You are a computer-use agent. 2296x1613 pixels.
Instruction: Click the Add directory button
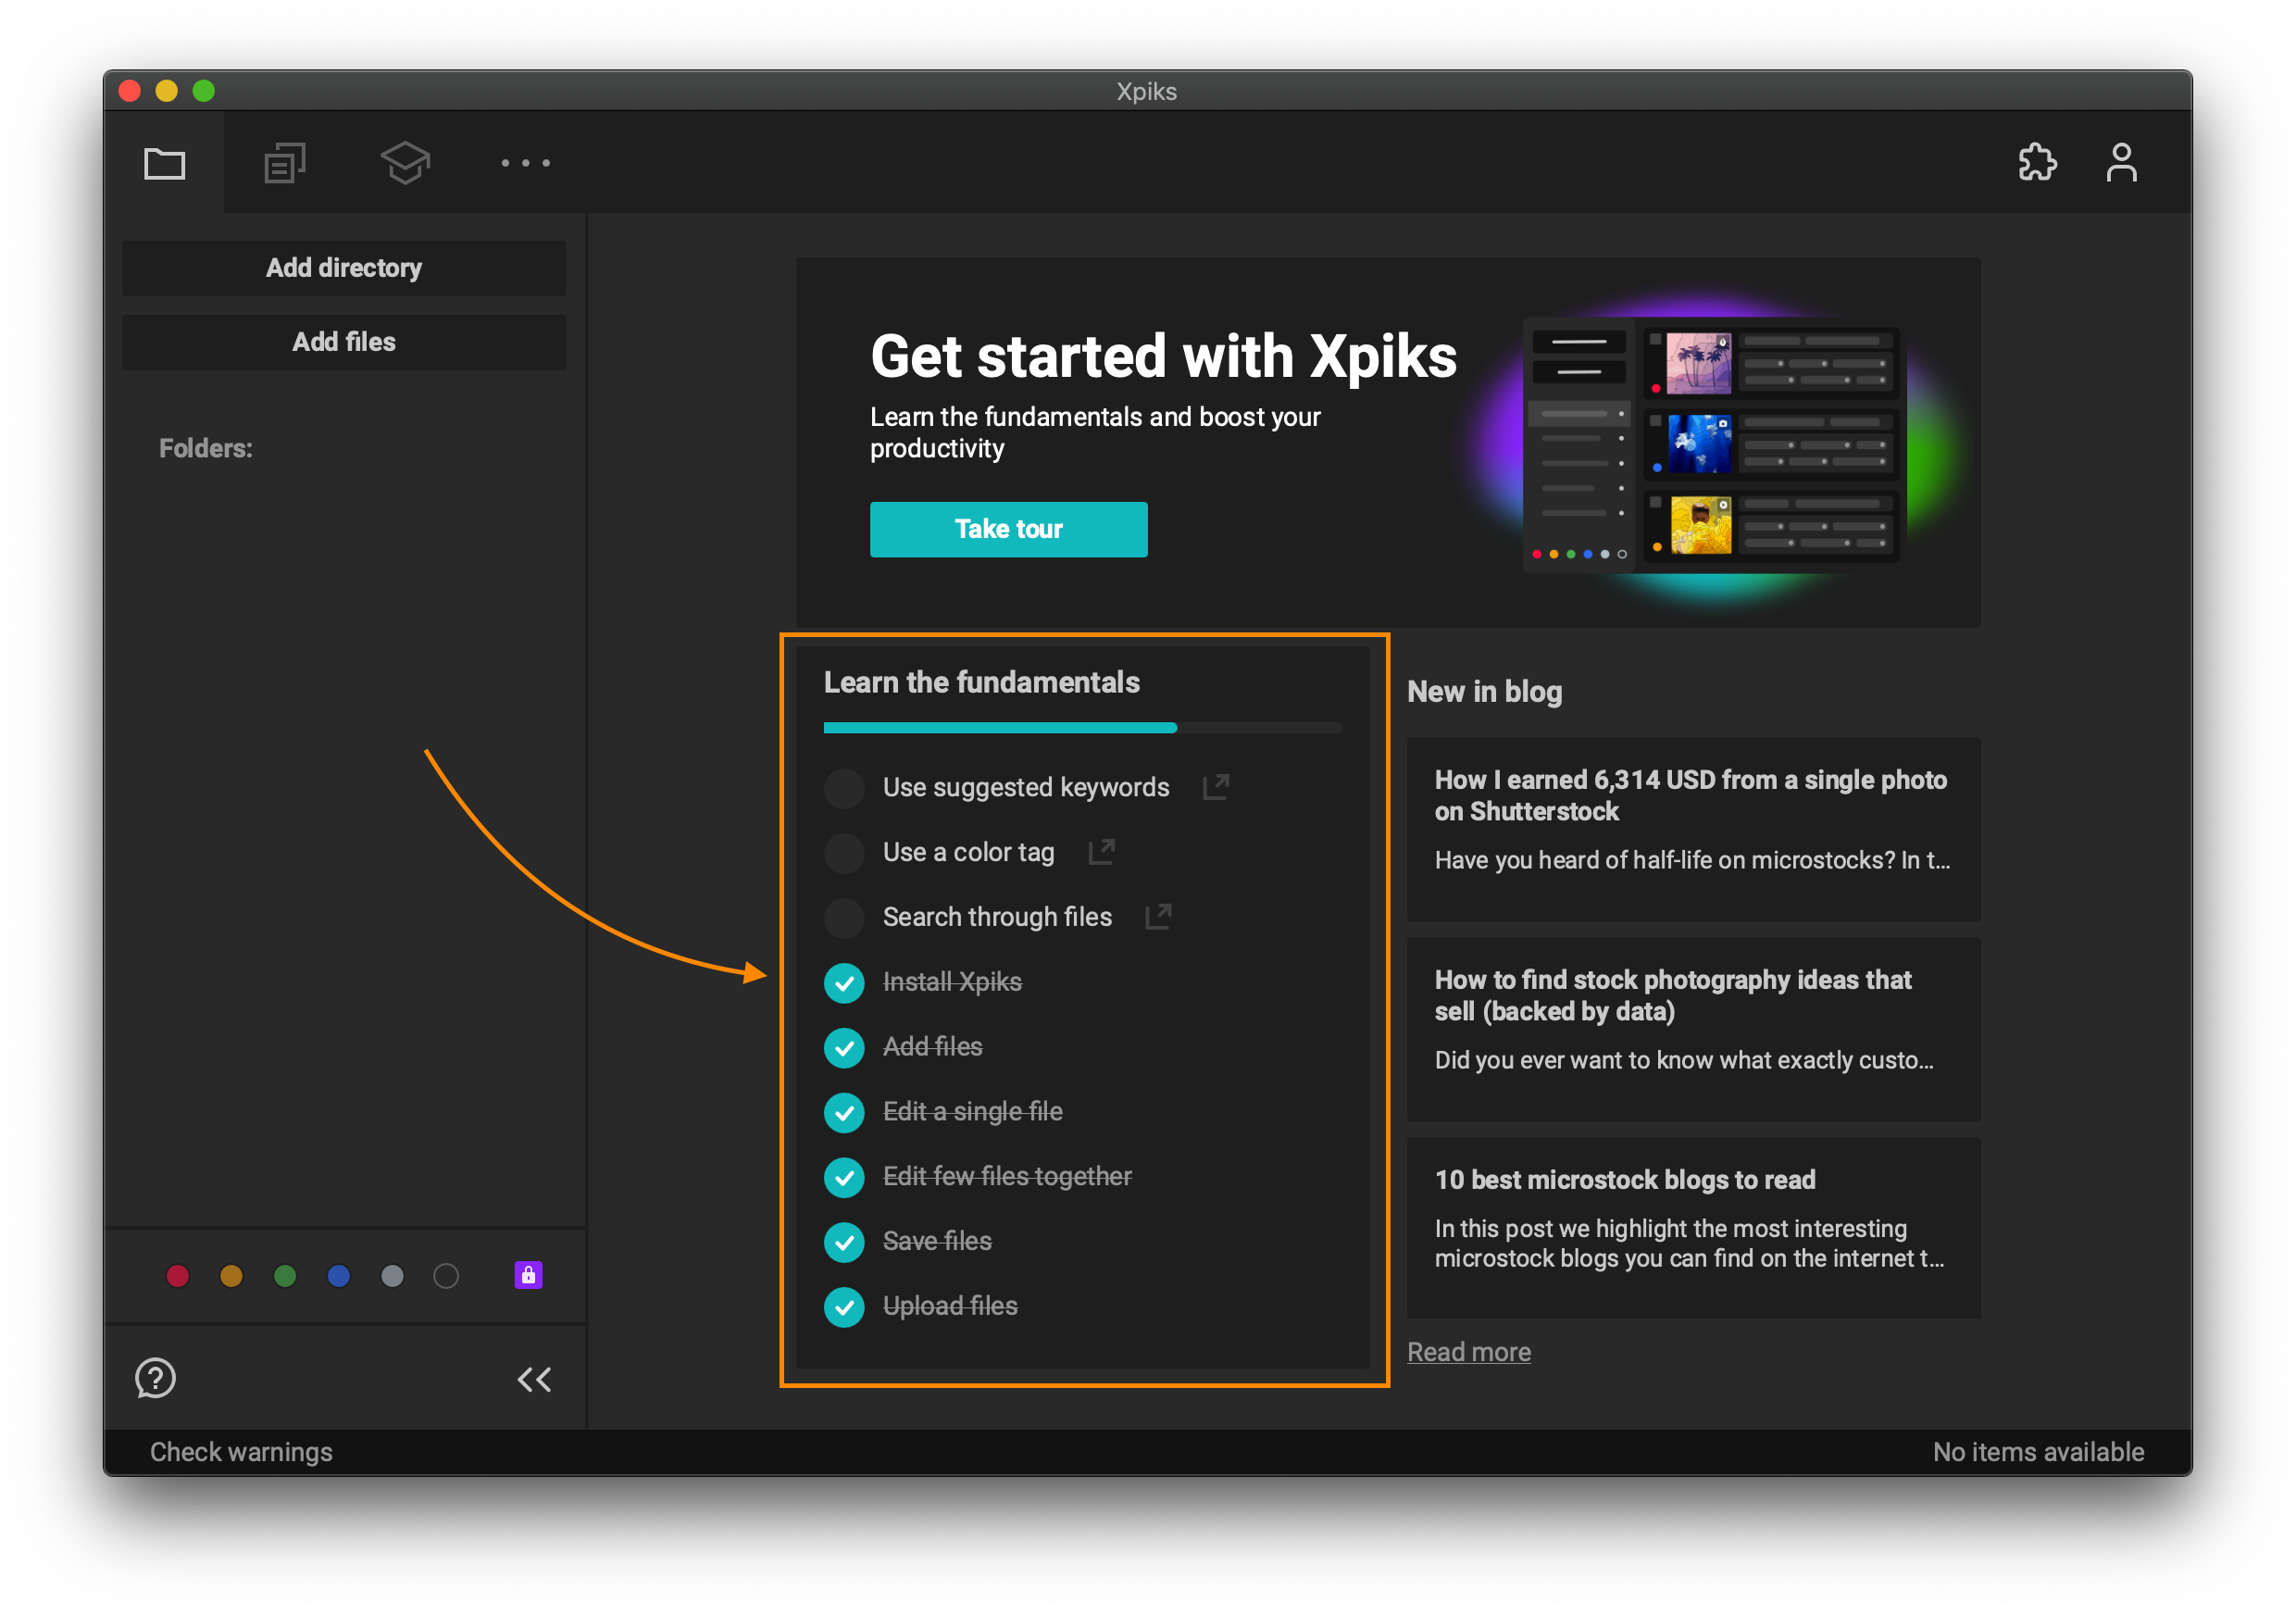tap(344, 268)
